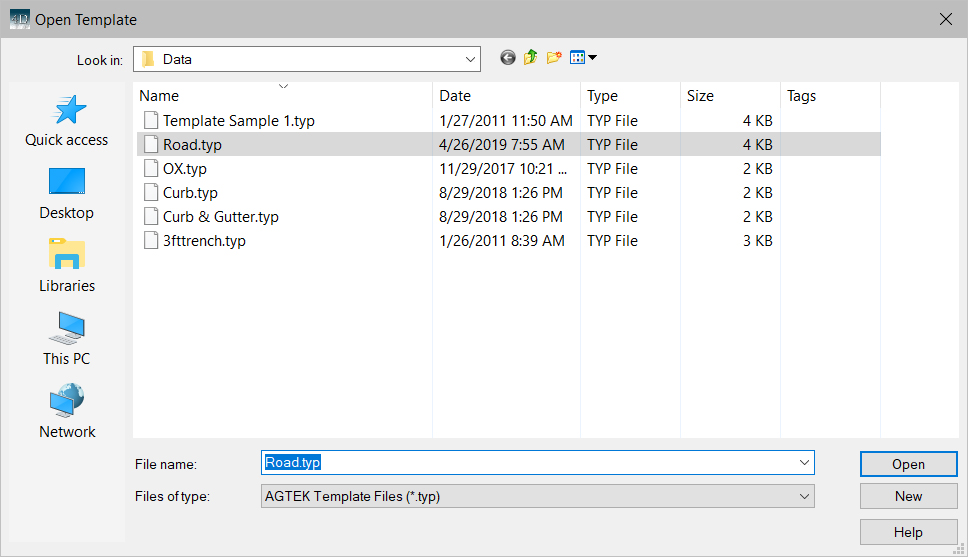
Task: Create a new folder
Action: 554,58
